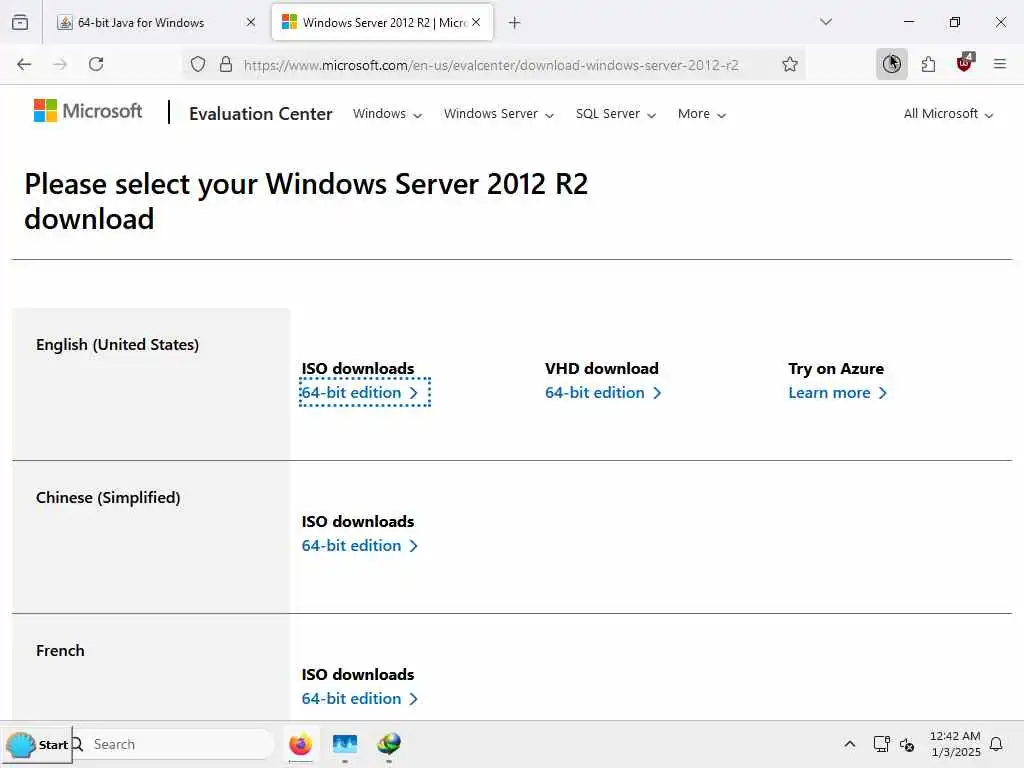
Task: Open Firefox application hamburger menu
Action: [999, 64]
